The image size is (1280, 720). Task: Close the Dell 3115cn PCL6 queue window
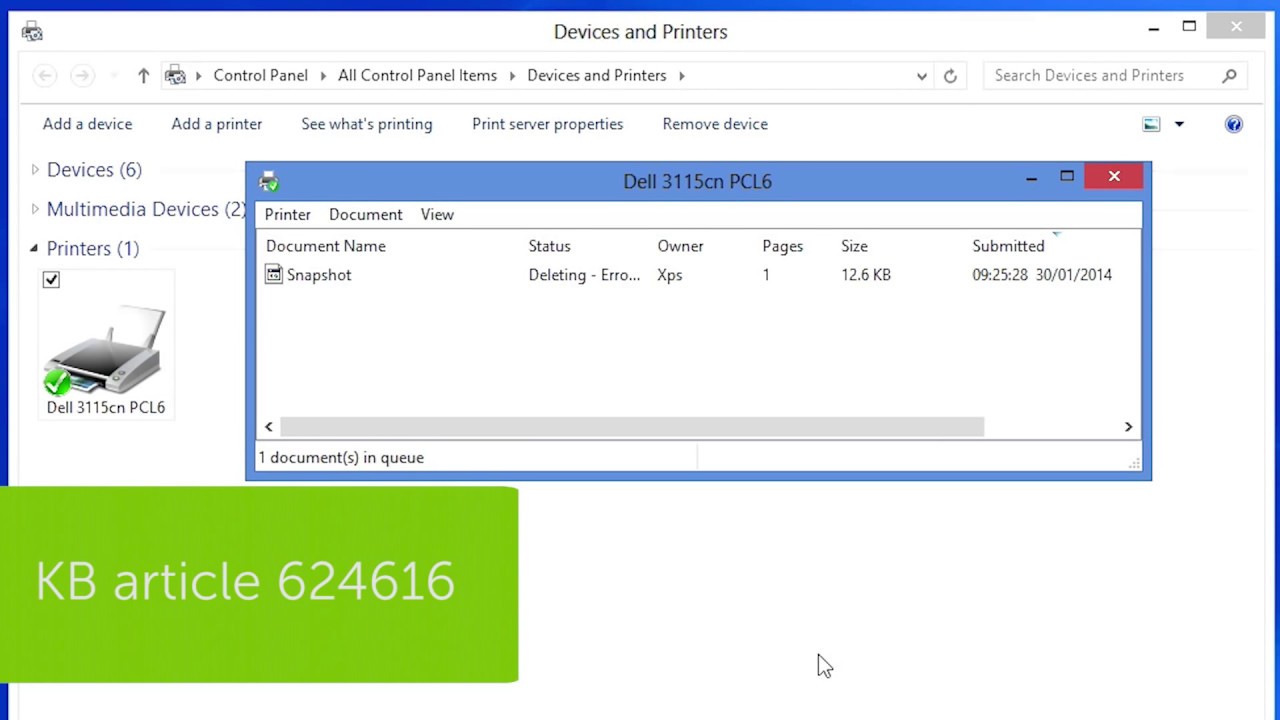click(x=1114, y=177)
